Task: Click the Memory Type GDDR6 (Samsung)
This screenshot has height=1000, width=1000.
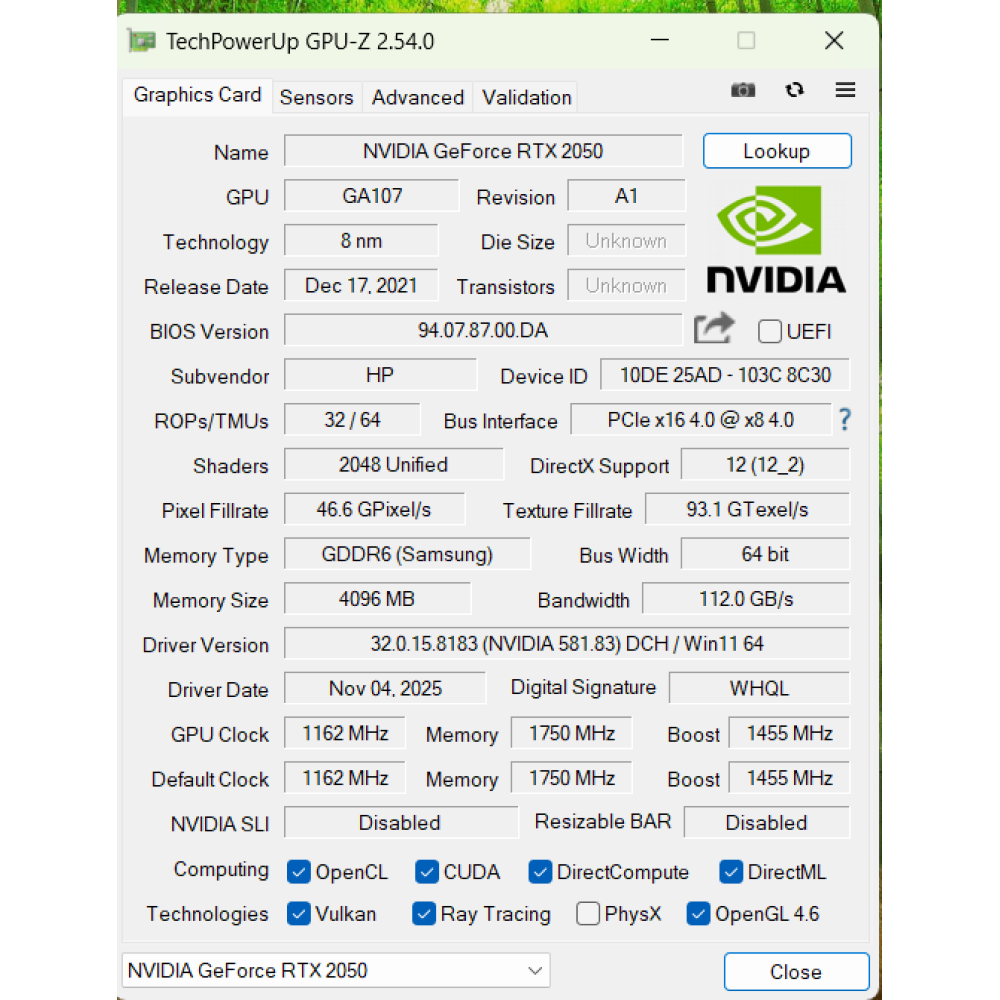Action: point(407,554)
